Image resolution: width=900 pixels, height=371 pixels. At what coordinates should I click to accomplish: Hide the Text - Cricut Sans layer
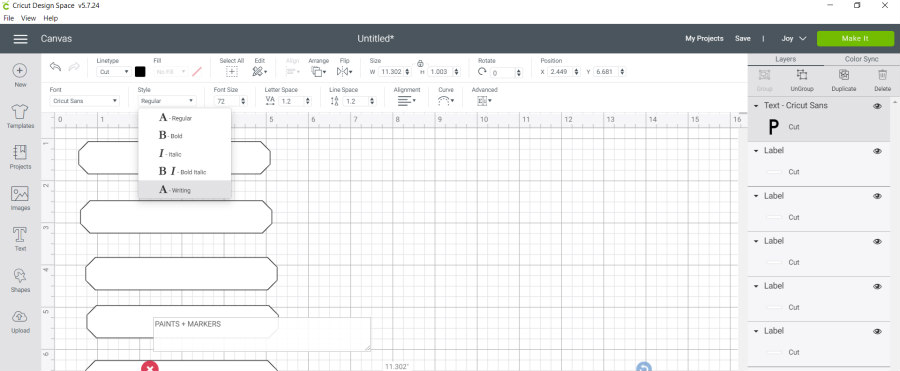[877, 106]
